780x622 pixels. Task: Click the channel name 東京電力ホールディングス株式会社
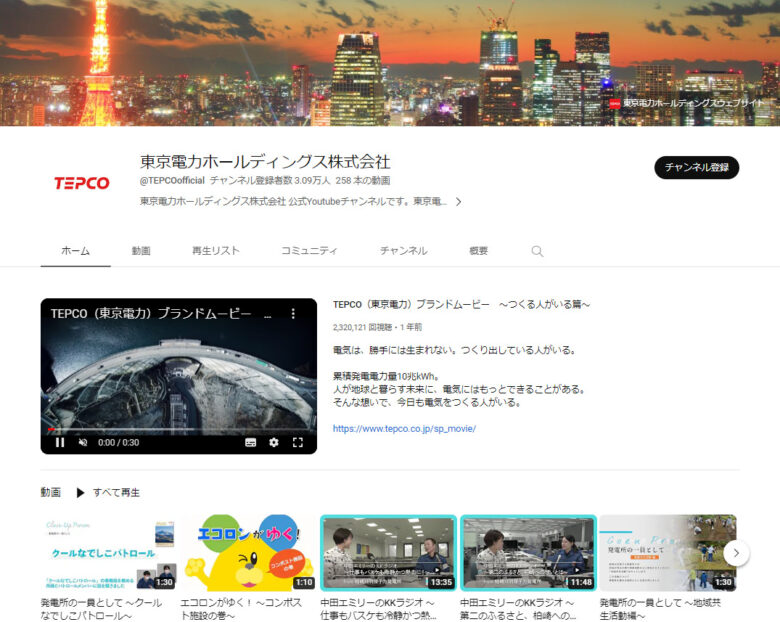pos(265,162)
